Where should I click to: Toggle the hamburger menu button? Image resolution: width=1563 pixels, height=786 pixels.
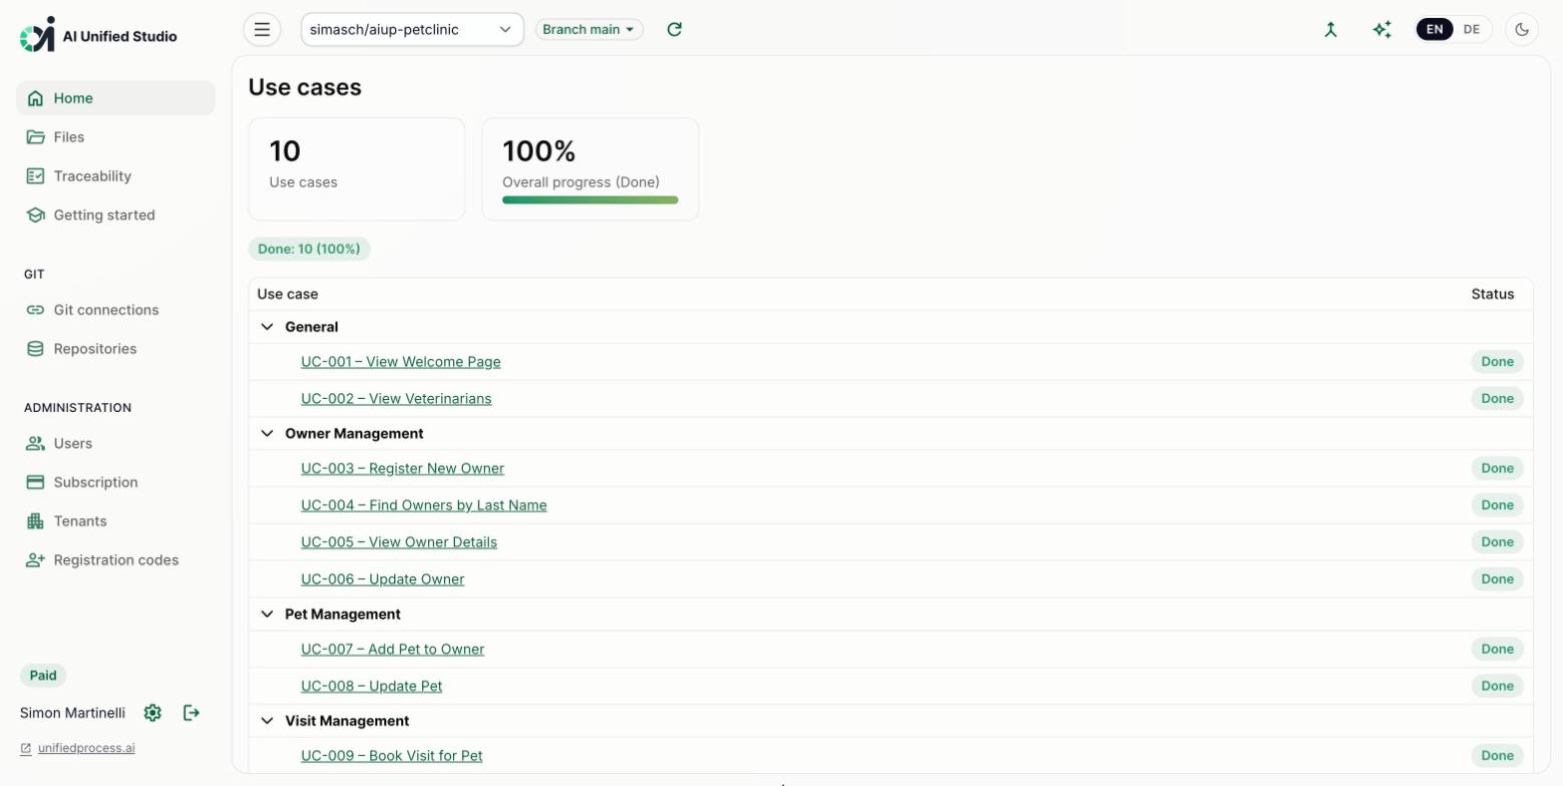coord(262,29)
